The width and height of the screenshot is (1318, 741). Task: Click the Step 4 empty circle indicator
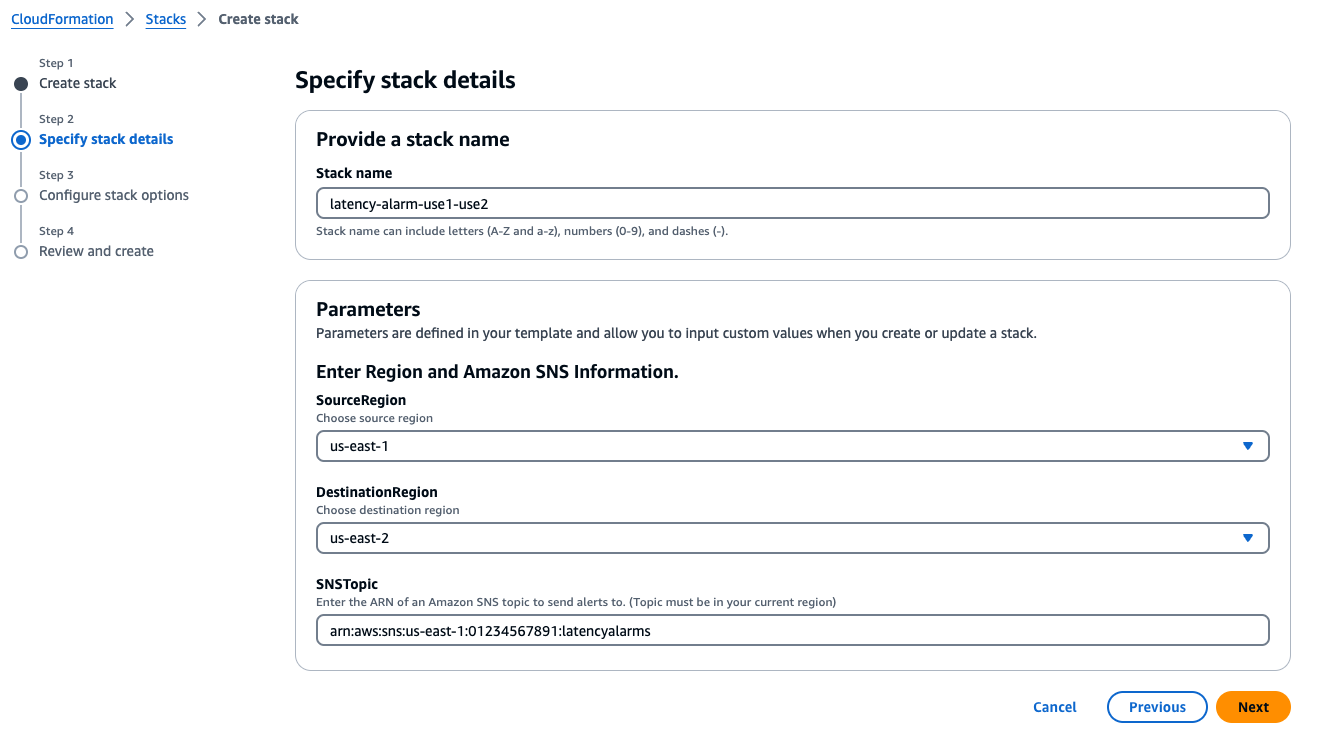(21, 252)
